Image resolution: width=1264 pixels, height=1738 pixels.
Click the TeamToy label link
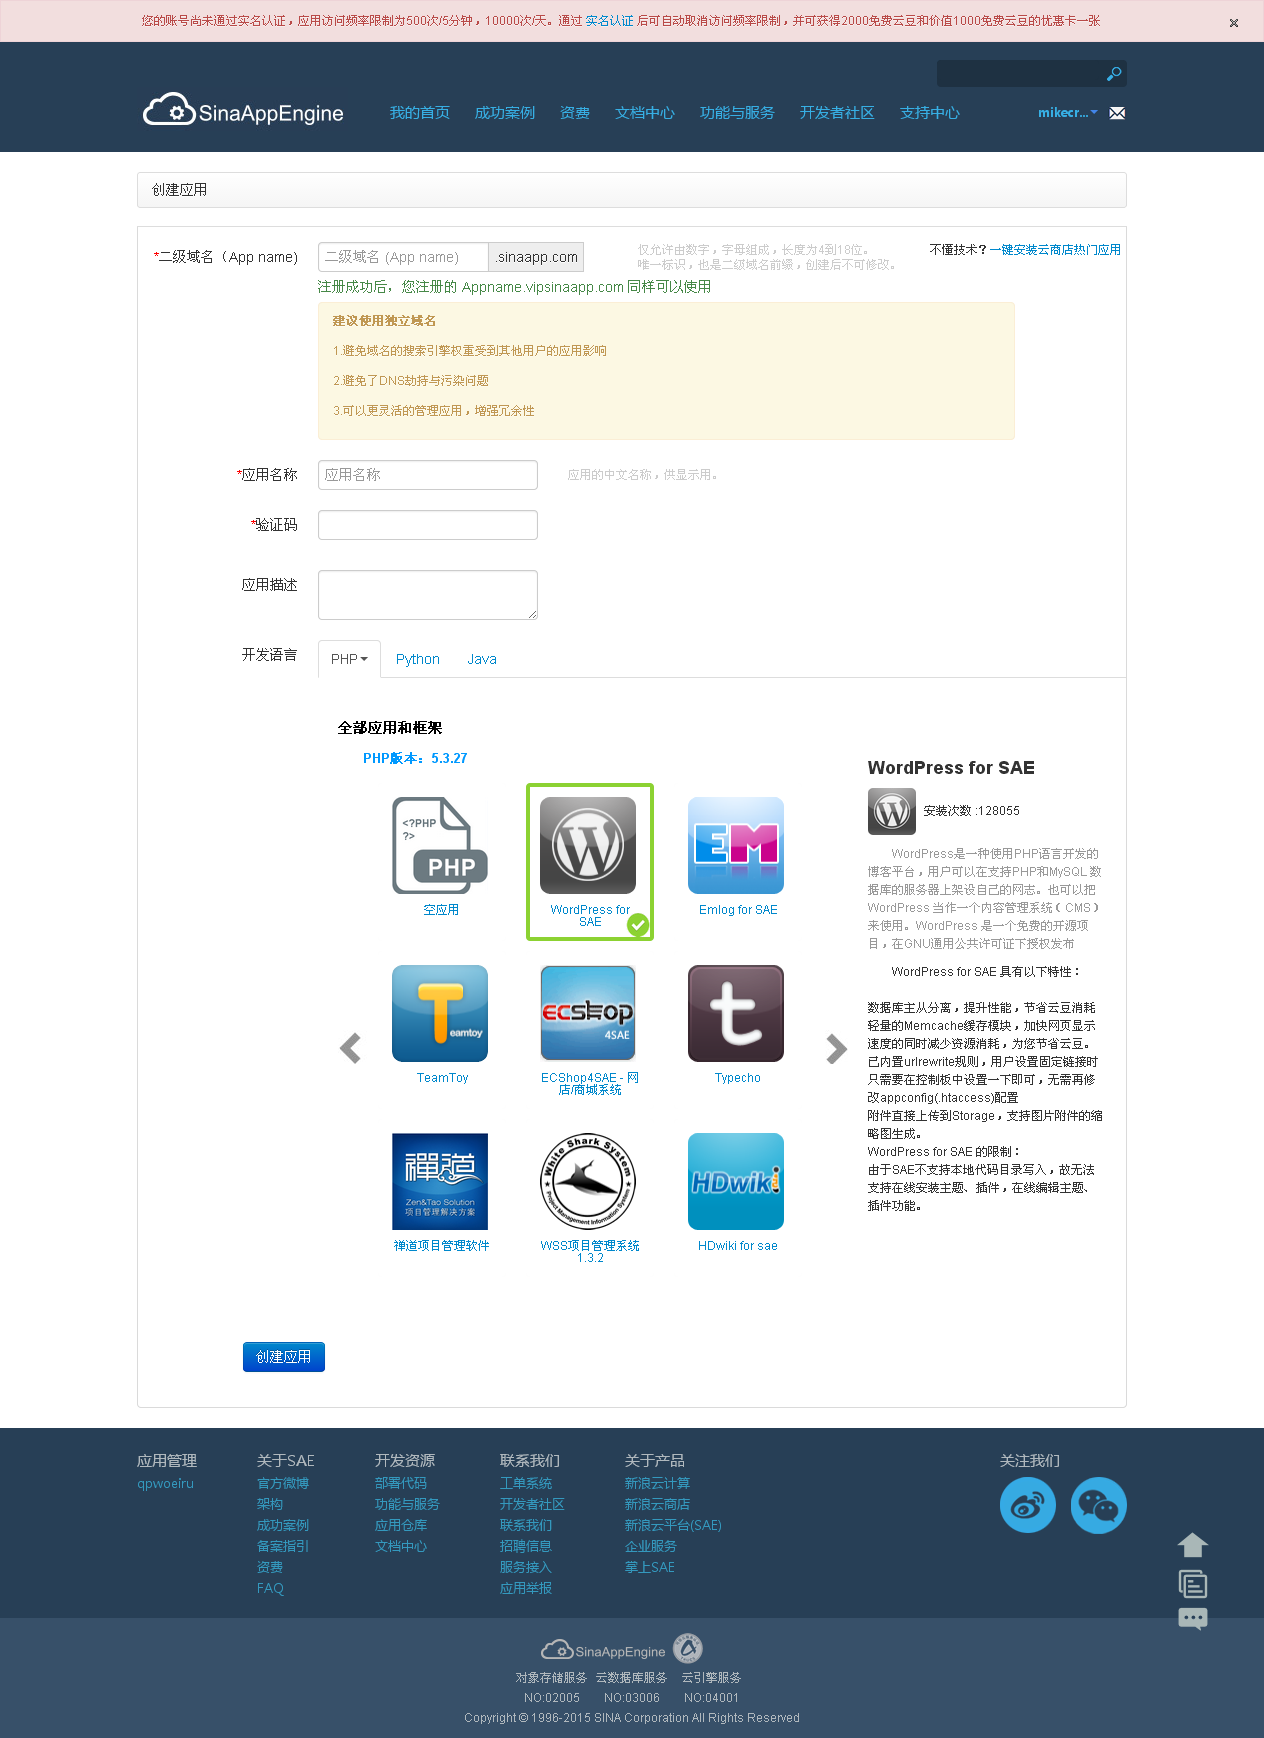click(x=442, y=1078)
